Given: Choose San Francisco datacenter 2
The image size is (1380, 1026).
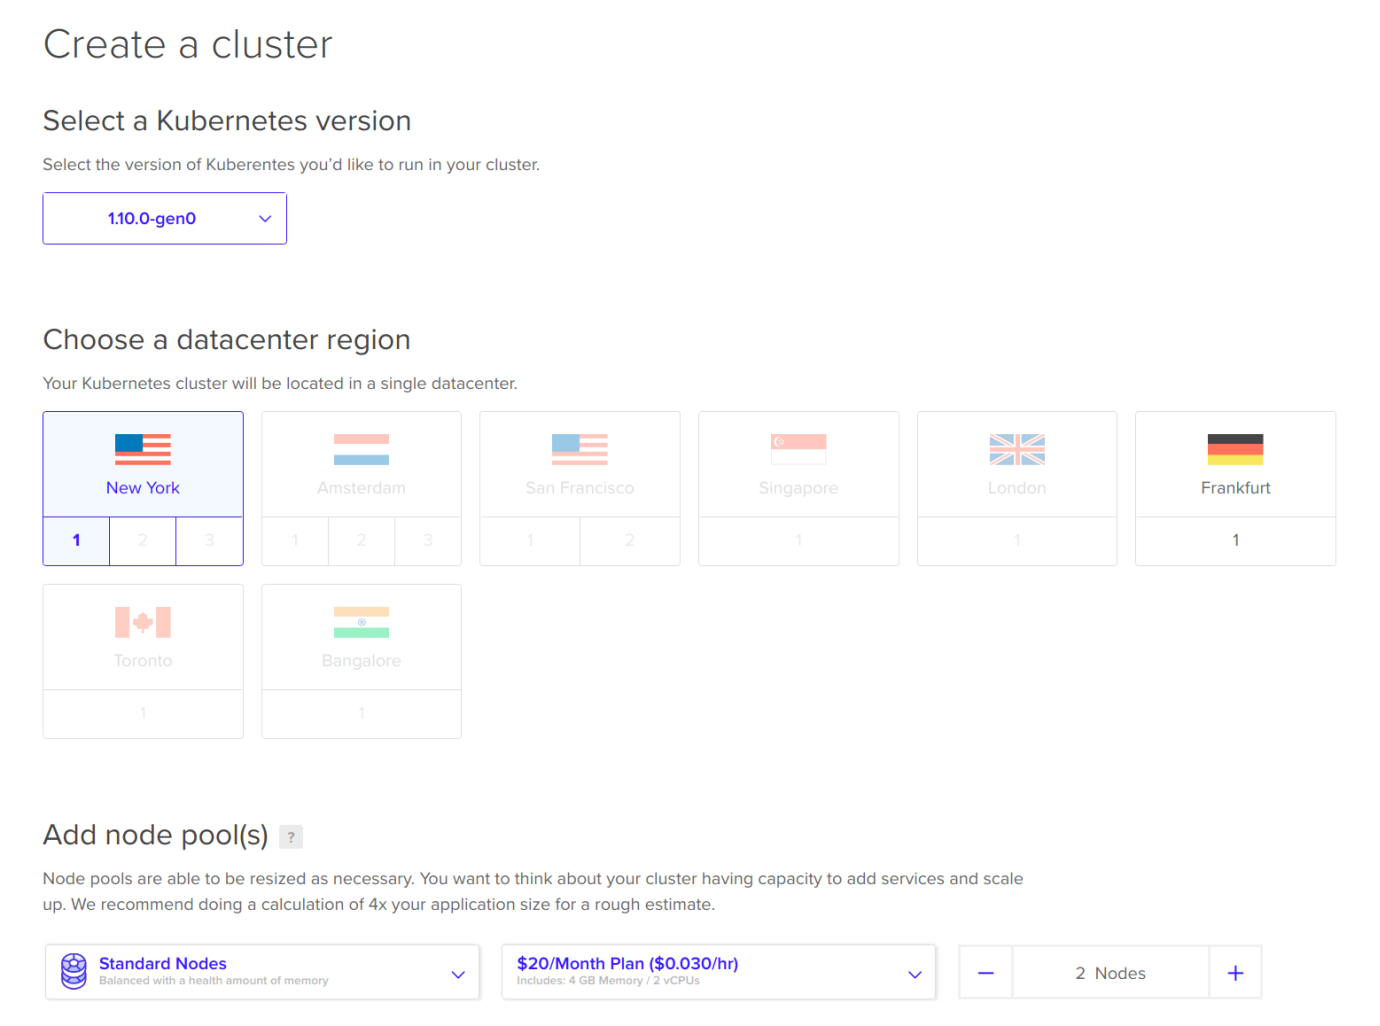Looking at the screenshot, I should (x=629, y=540).
